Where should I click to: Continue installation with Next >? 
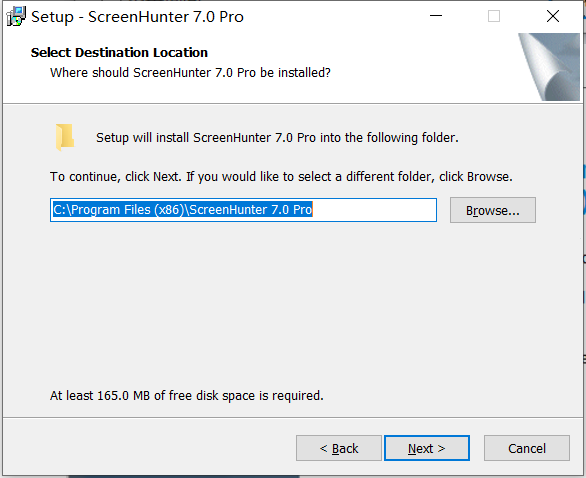tap(427, 448)
